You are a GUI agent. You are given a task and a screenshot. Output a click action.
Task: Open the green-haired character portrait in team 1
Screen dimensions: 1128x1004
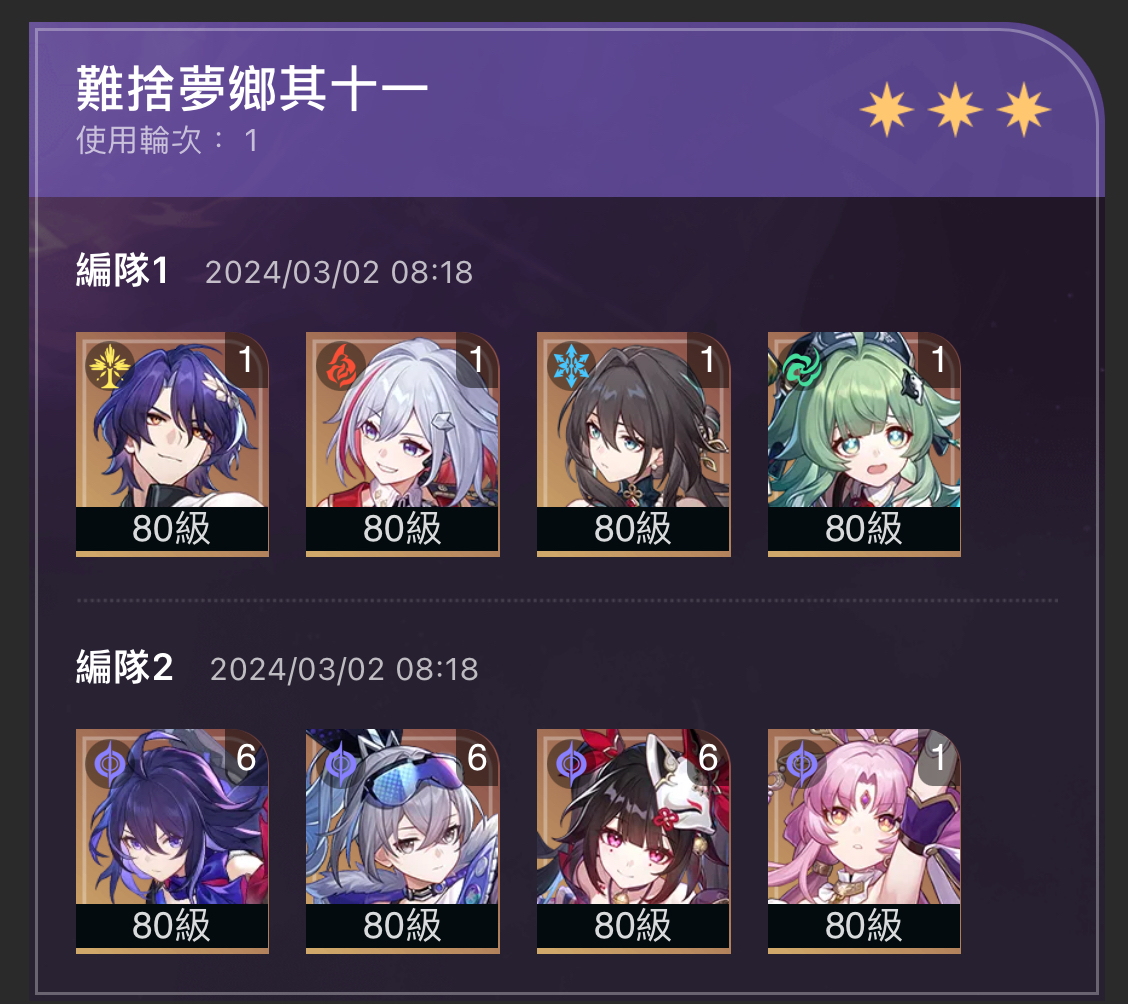tap(864, 444)
